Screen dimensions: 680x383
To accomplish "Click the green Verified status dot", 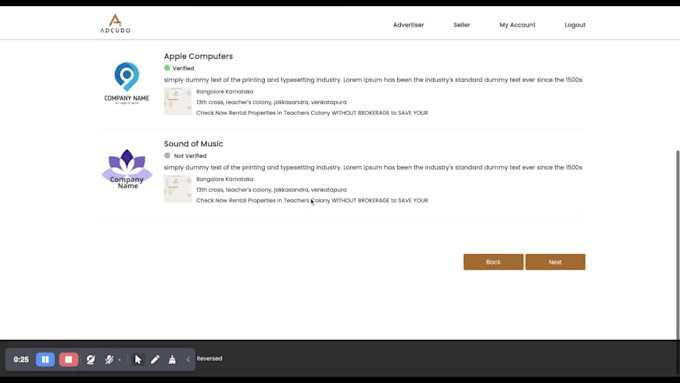I will (x=167, y=68).
